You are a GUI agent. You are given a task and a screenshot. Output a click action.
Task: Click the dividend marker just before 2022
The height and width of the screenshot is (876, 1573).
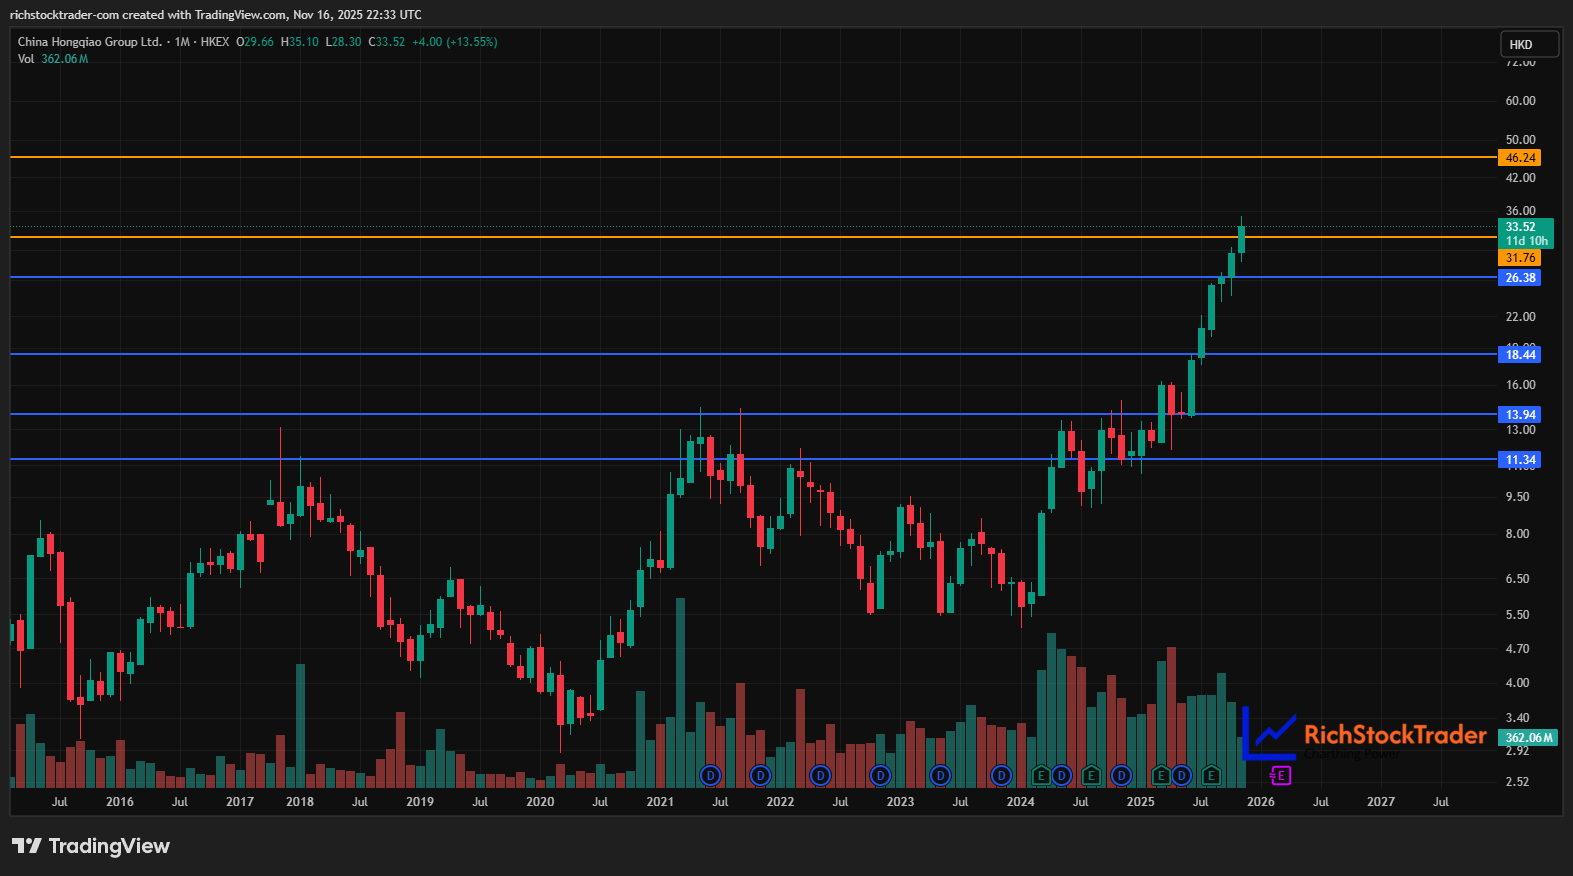(x=761, y=775)
